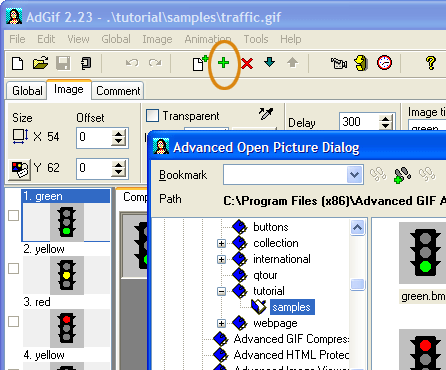The width and height of the screenshot is (446, 370).
Task: Select the webpage folder in tree
Action: pos(275,323)
